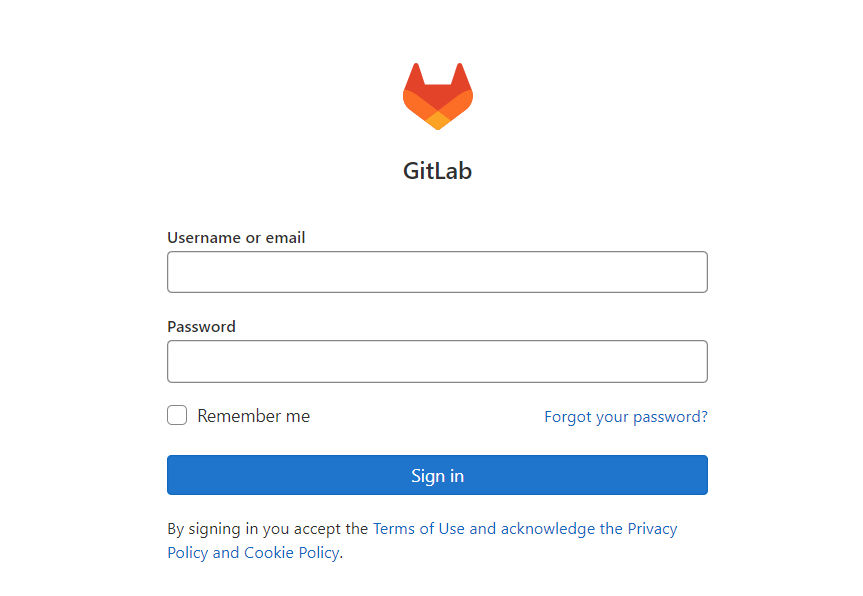The image size is (863, 596).
Task: Open the "Cookie Policy" link text
Action: [292, 553]
